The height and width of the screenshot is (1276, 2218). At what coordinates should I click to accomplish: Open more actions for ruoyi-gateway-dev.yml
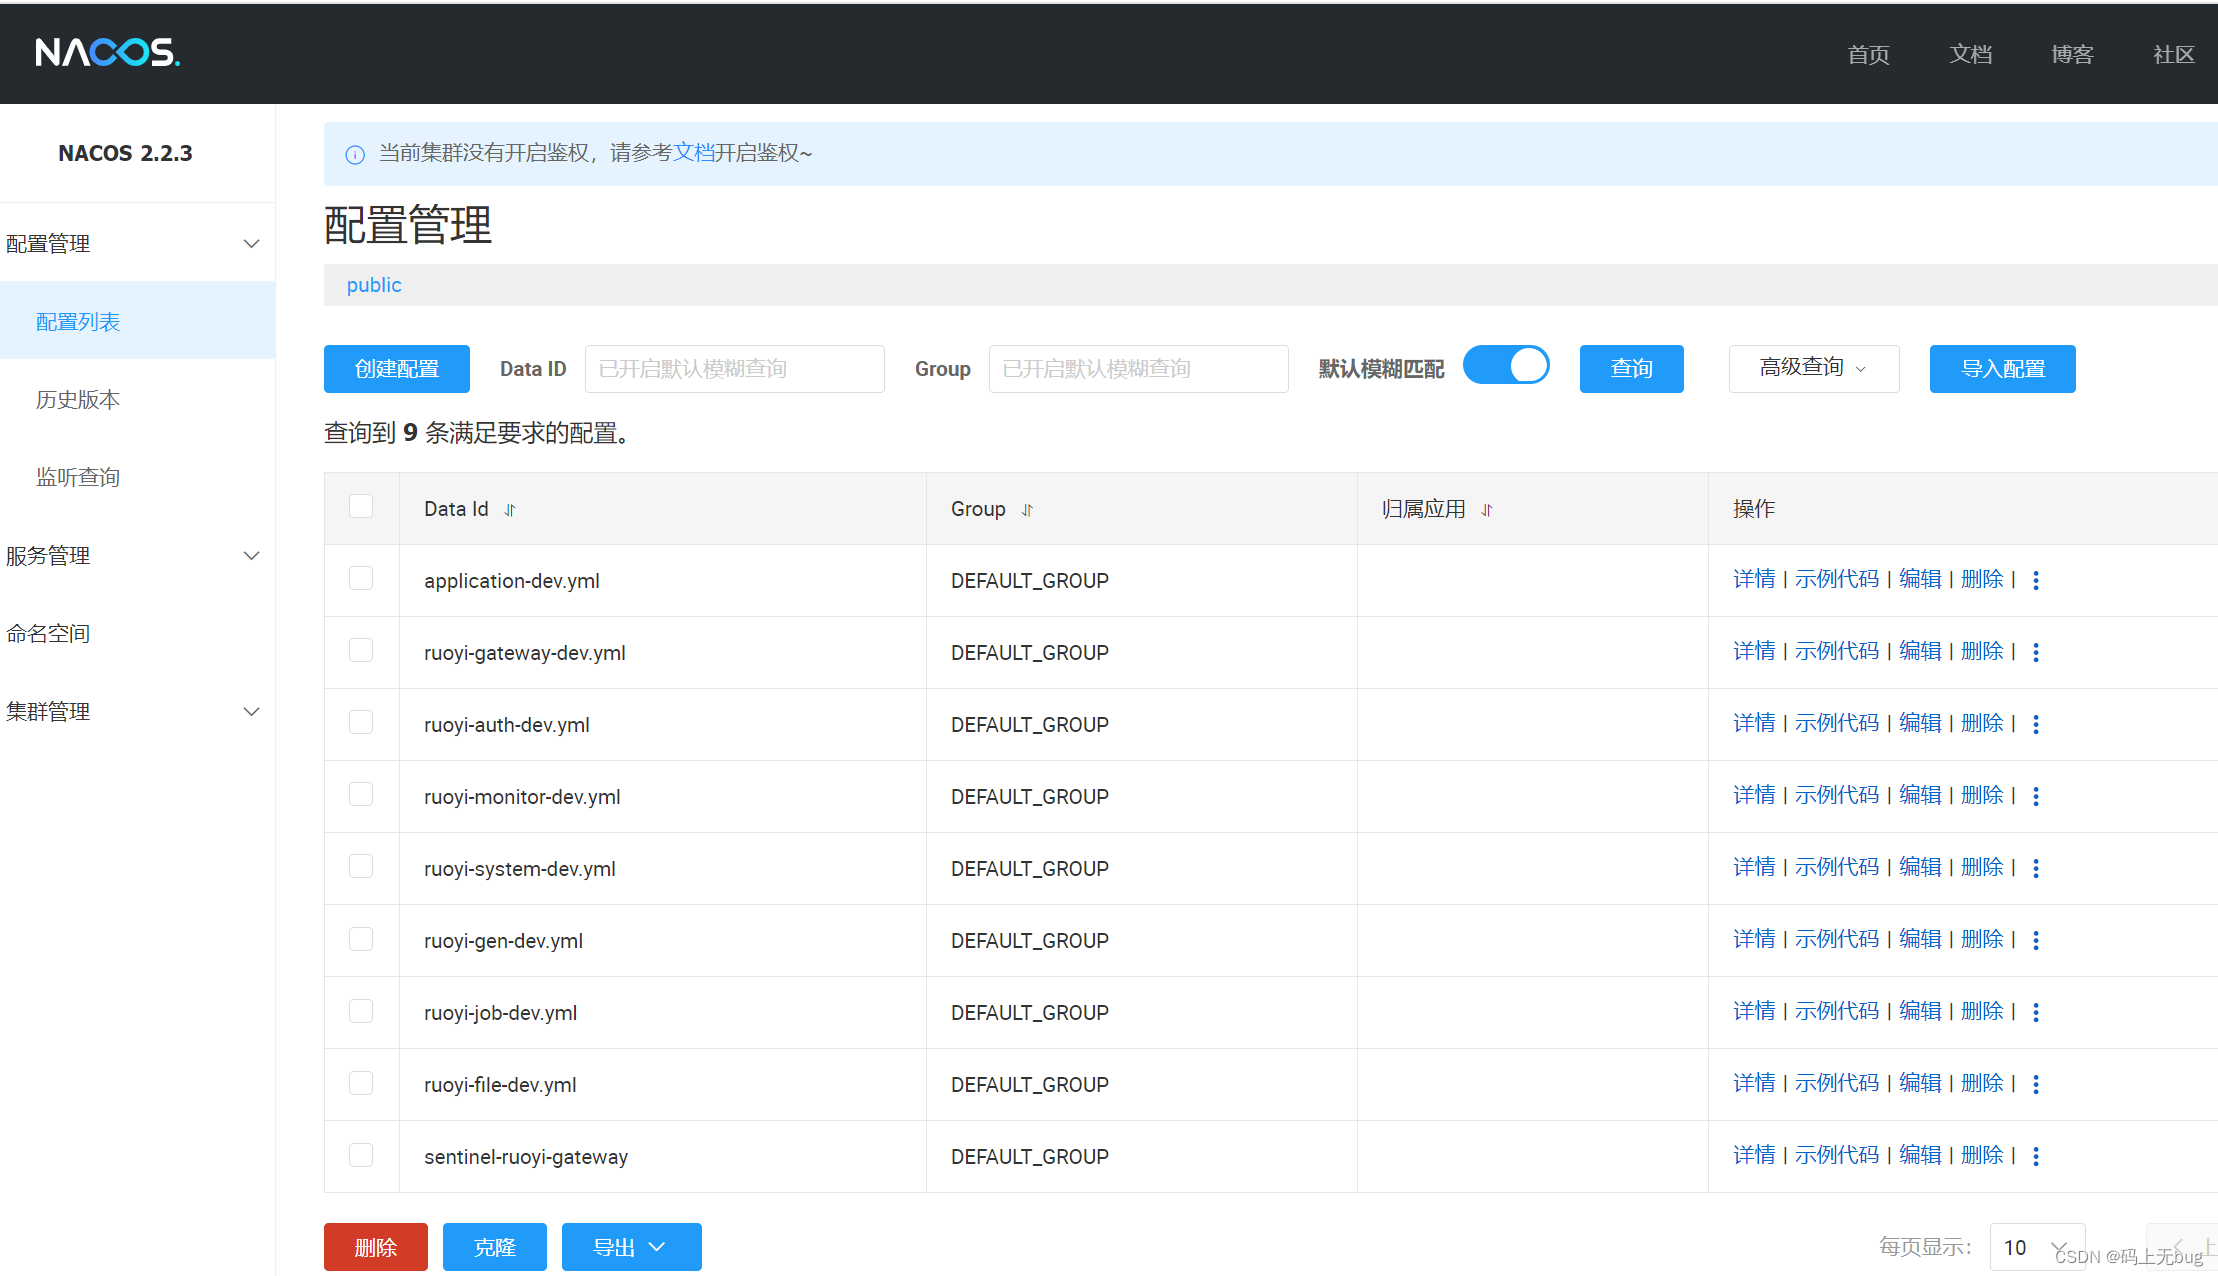click(x=2036, y=652)
